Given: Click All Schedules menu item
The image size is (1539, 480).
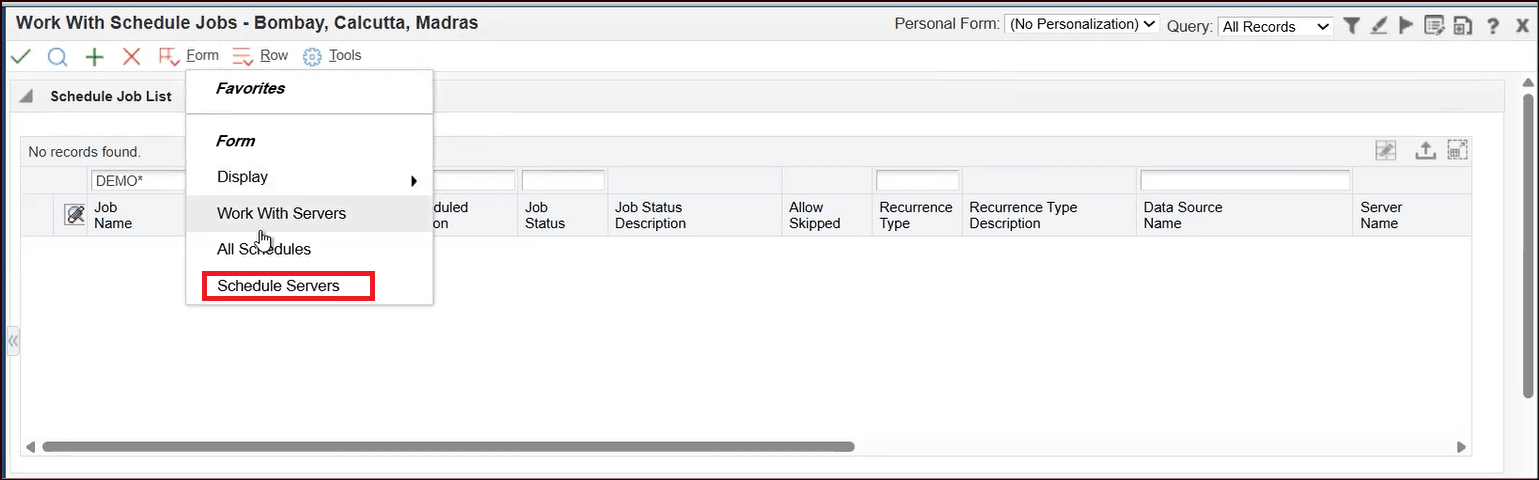Looking at the screenshot, I should coord(264,249).
